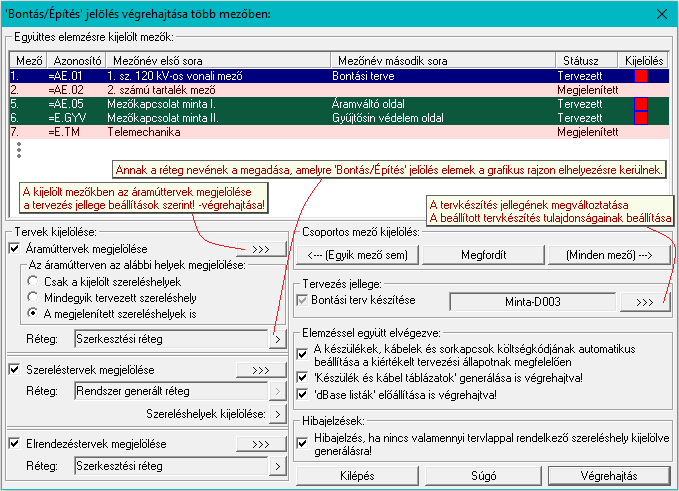
Task: Click 'Státusz' column header
Action: tap(586, 61)
